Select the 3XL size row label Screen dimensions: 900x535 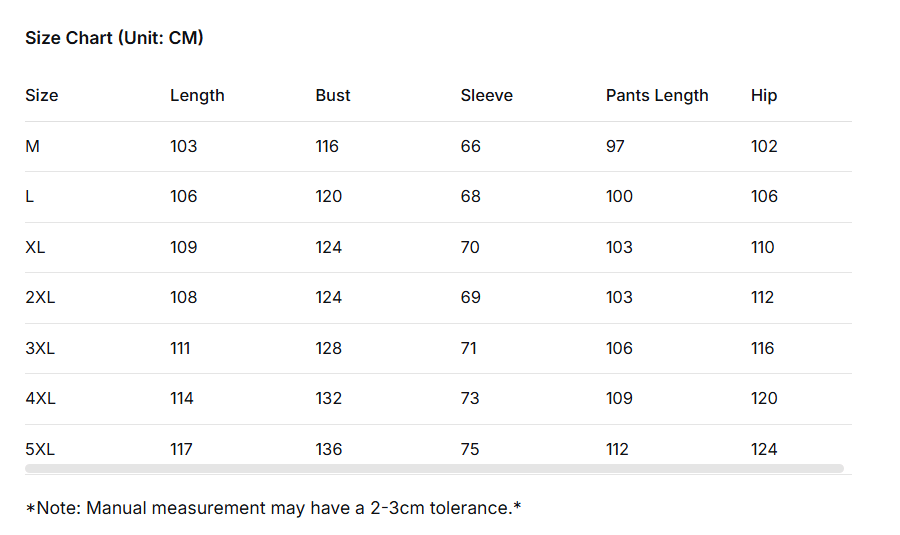(40, 348)
